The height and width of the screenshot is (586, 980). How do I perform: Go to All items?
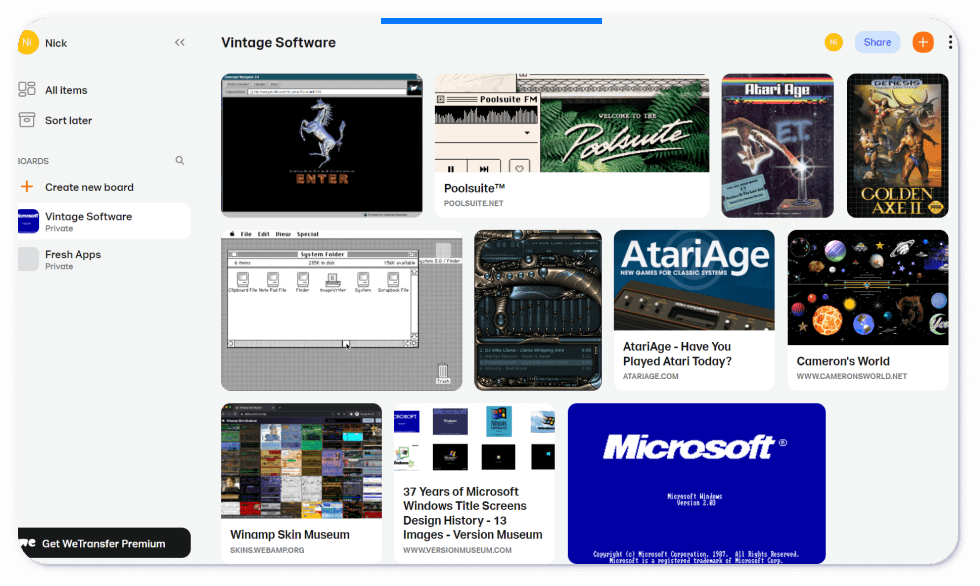coord(66,90)
